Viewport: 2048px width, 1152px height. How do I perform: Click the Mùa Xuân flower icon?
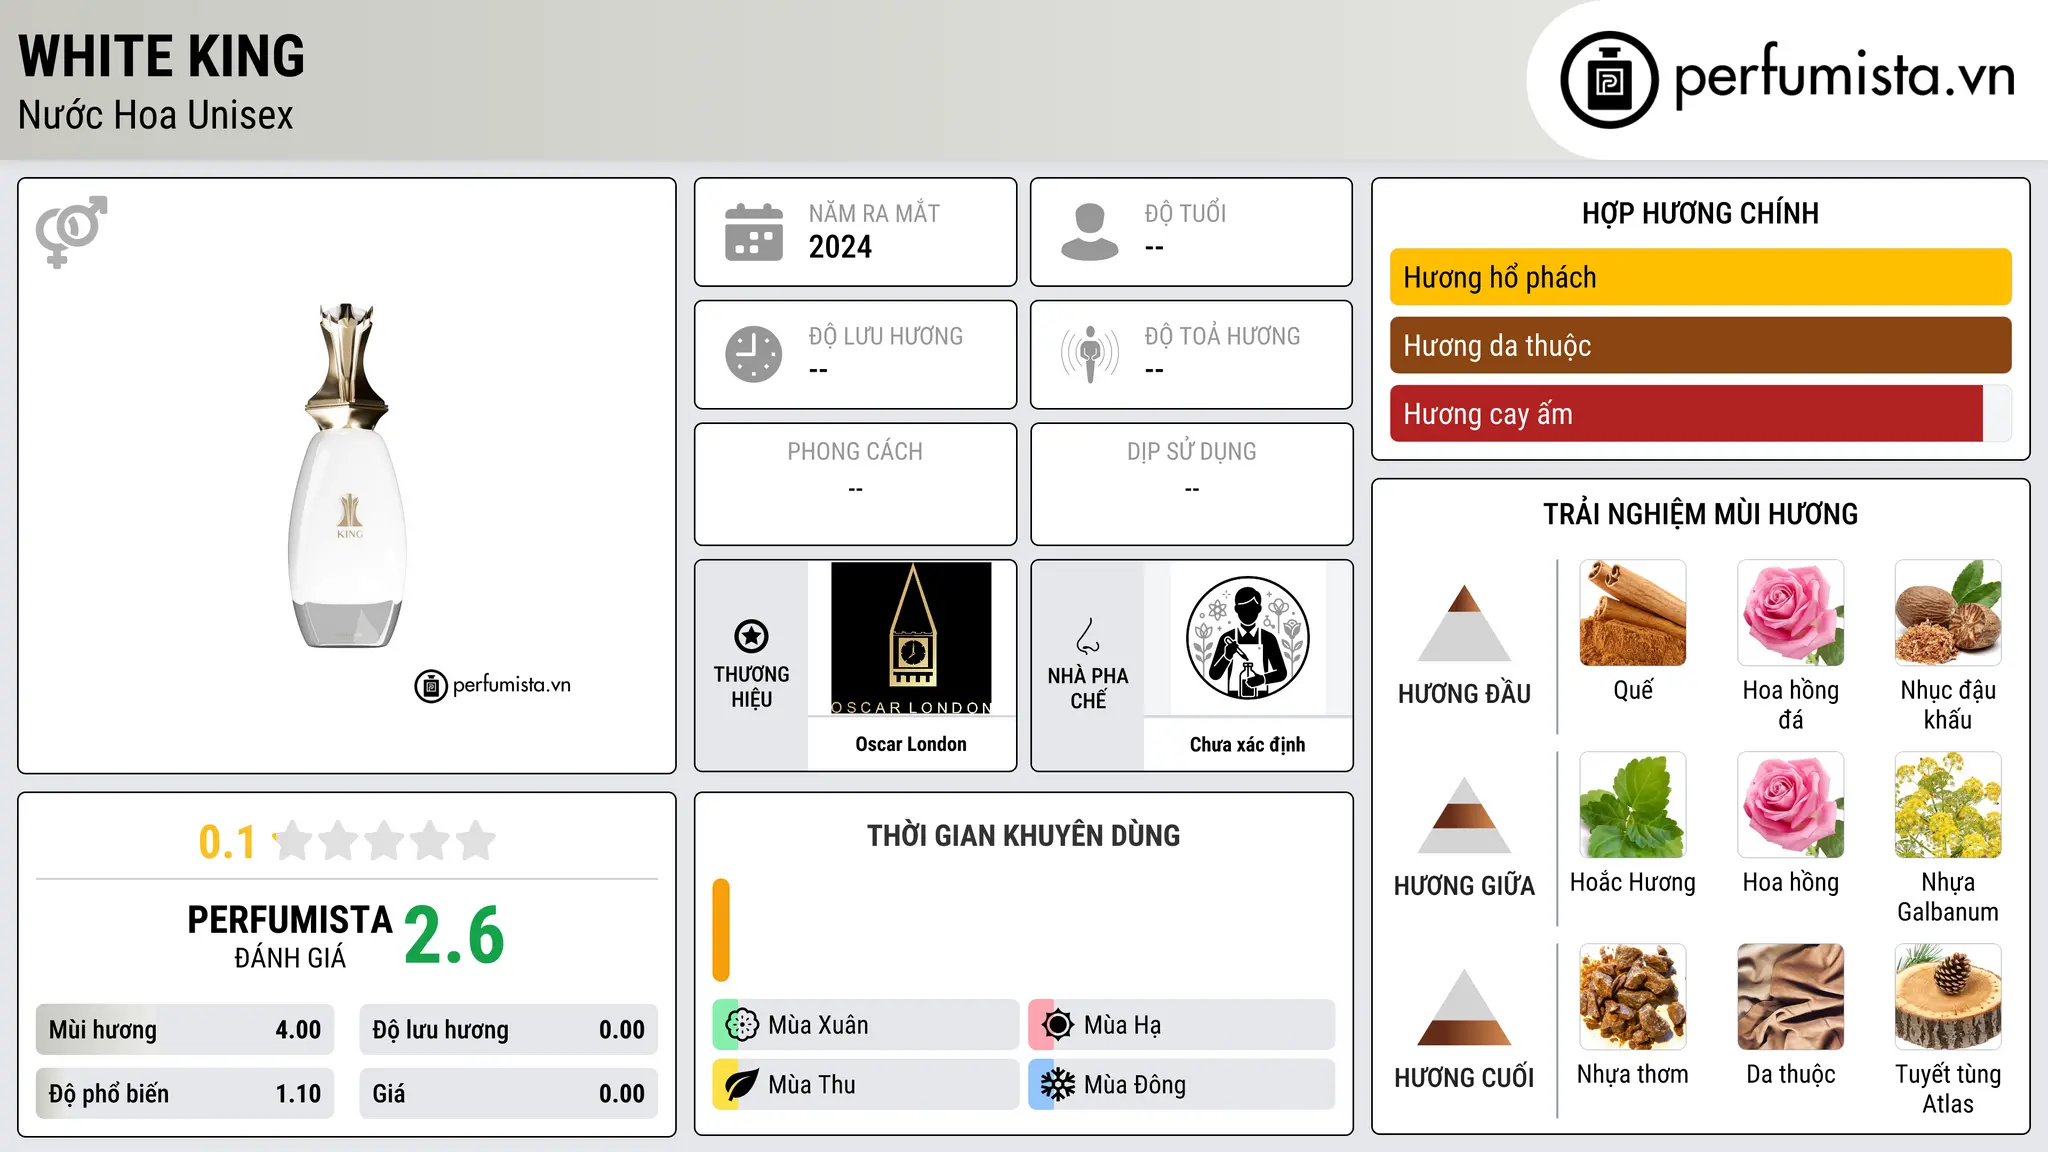[742, 1025]
